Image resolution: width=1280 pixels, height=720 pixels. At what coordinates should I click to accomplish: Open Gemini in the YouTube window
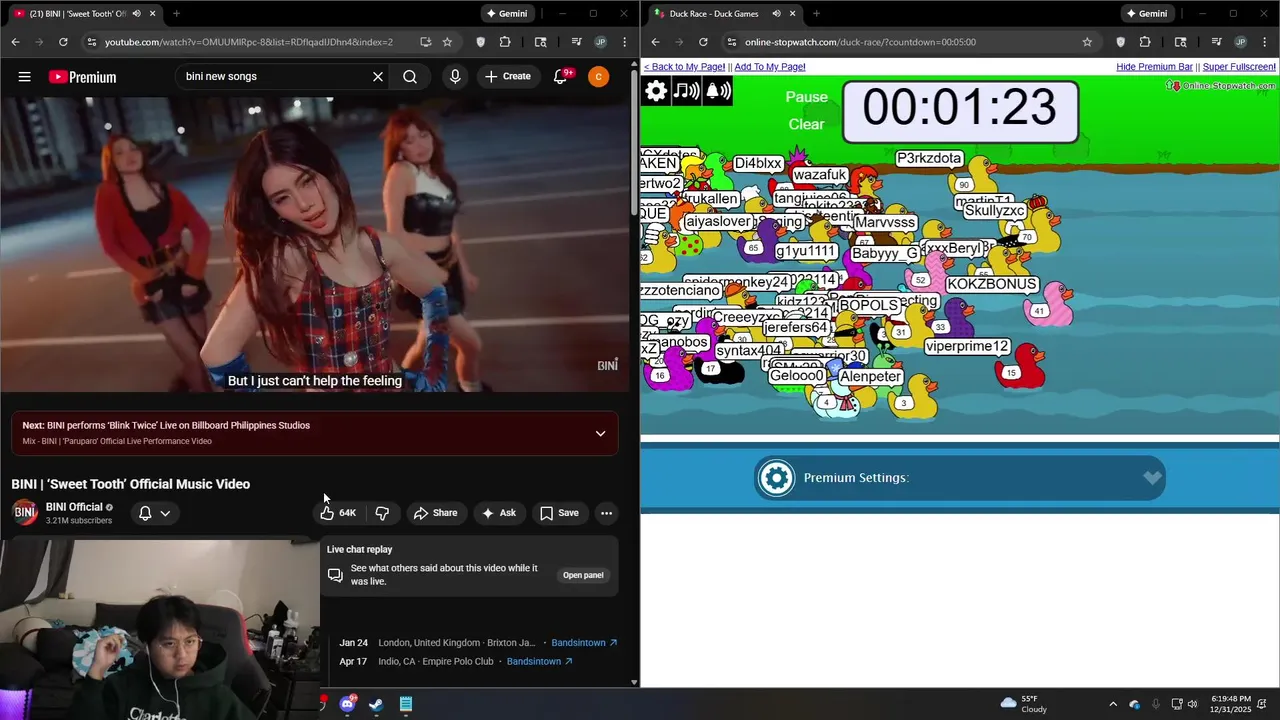point(506,14)
